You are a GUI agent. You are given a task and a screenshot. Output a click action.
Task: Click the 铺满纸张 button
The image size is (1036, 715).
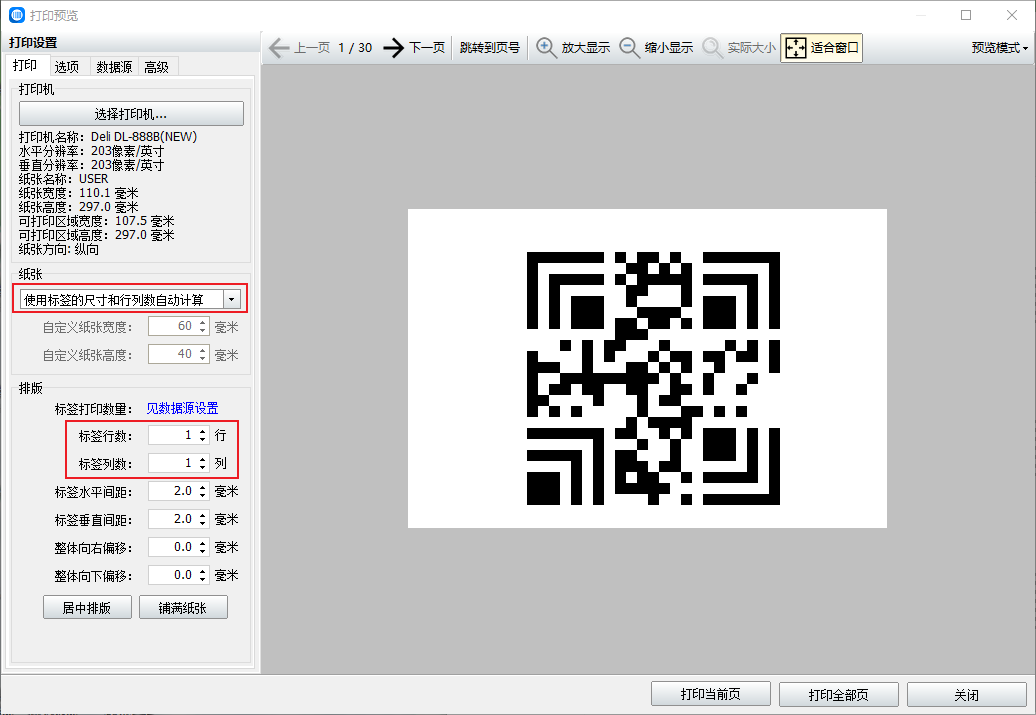[x=183, y=607]
